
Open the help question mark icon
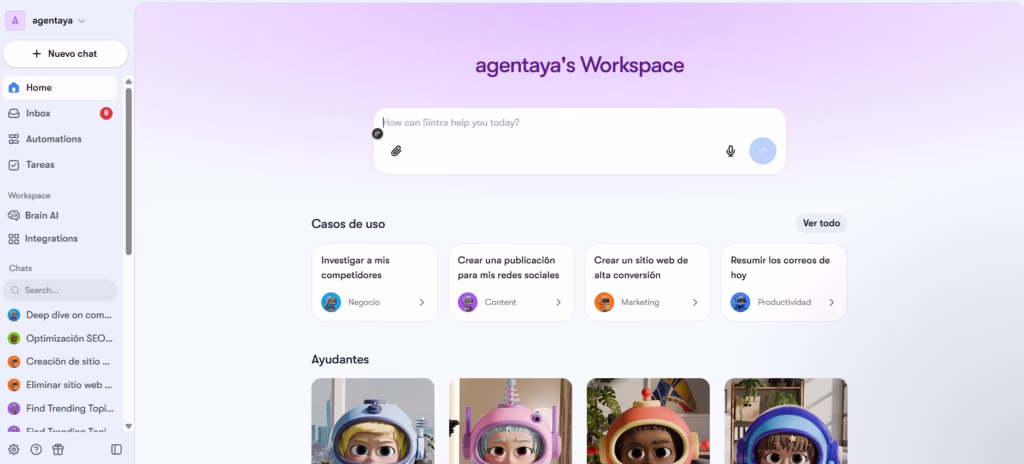coord(37,449)
